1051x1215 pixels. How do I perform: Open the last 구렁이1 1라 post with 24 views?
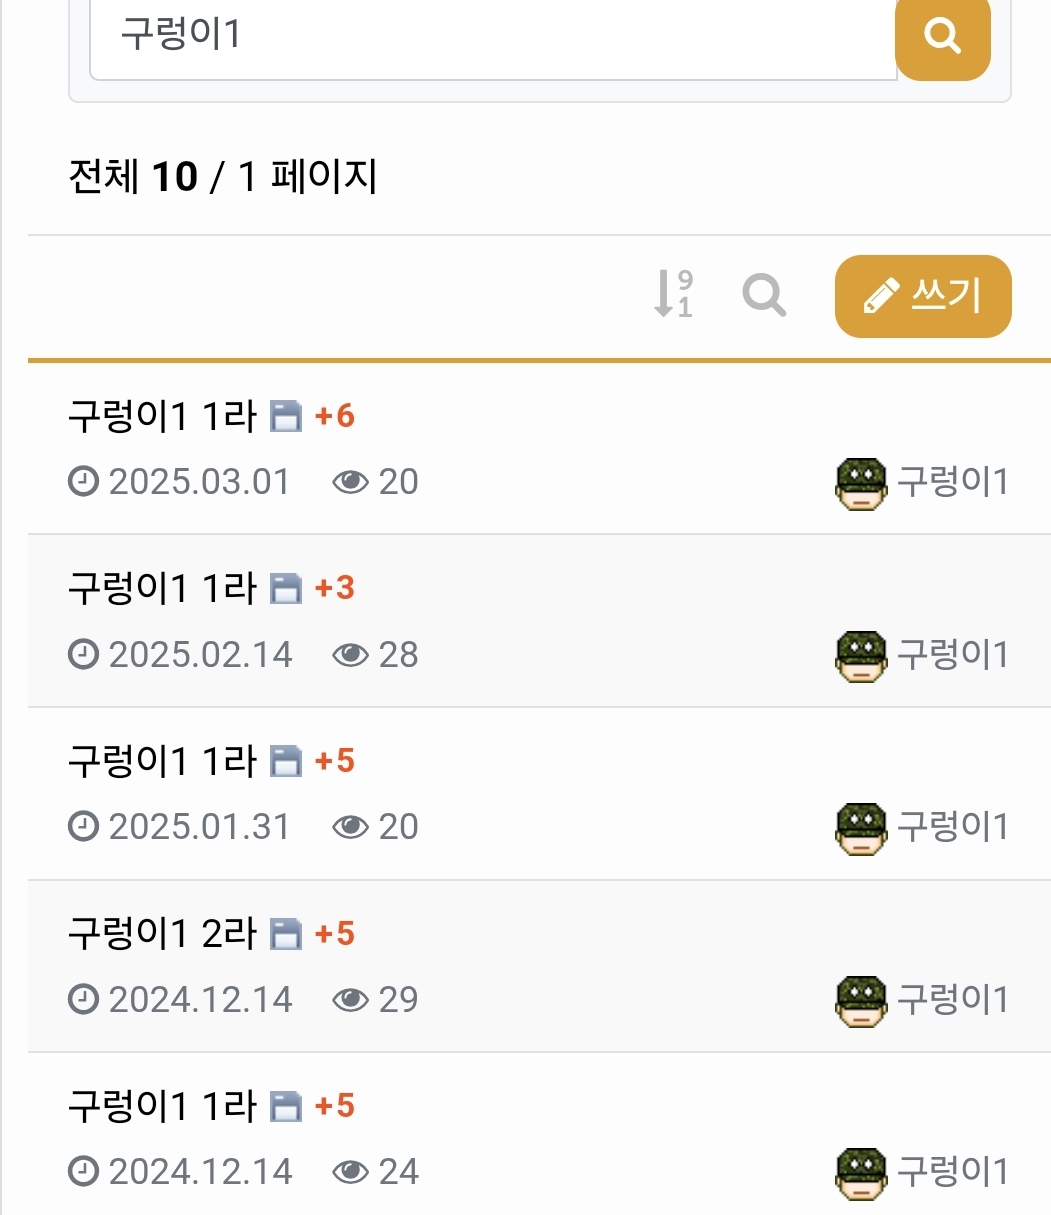[162, 1106]
